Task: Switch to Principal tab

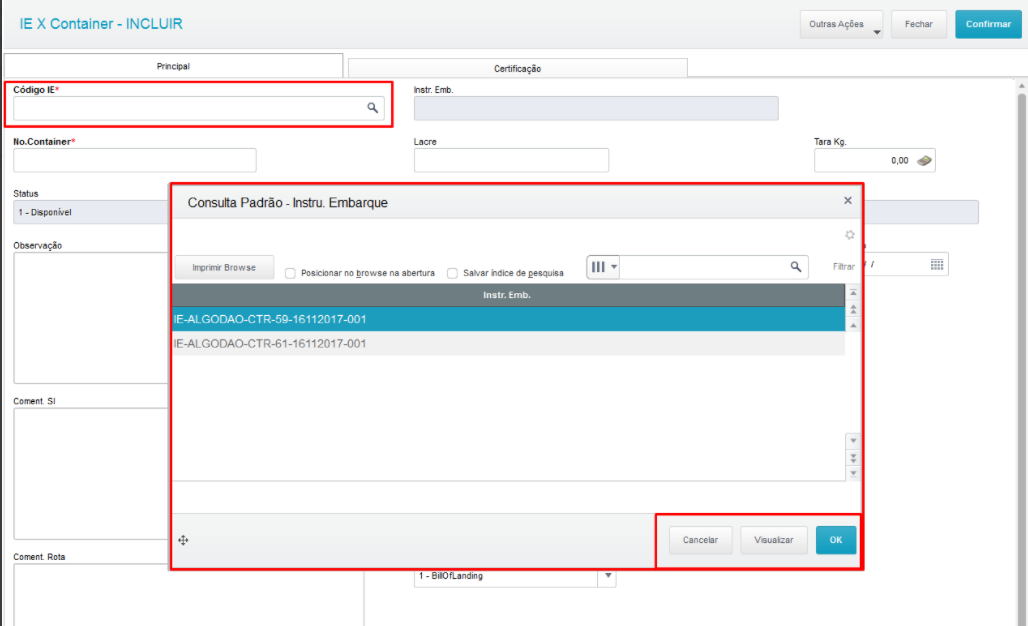Action: [x=173, y=66]
